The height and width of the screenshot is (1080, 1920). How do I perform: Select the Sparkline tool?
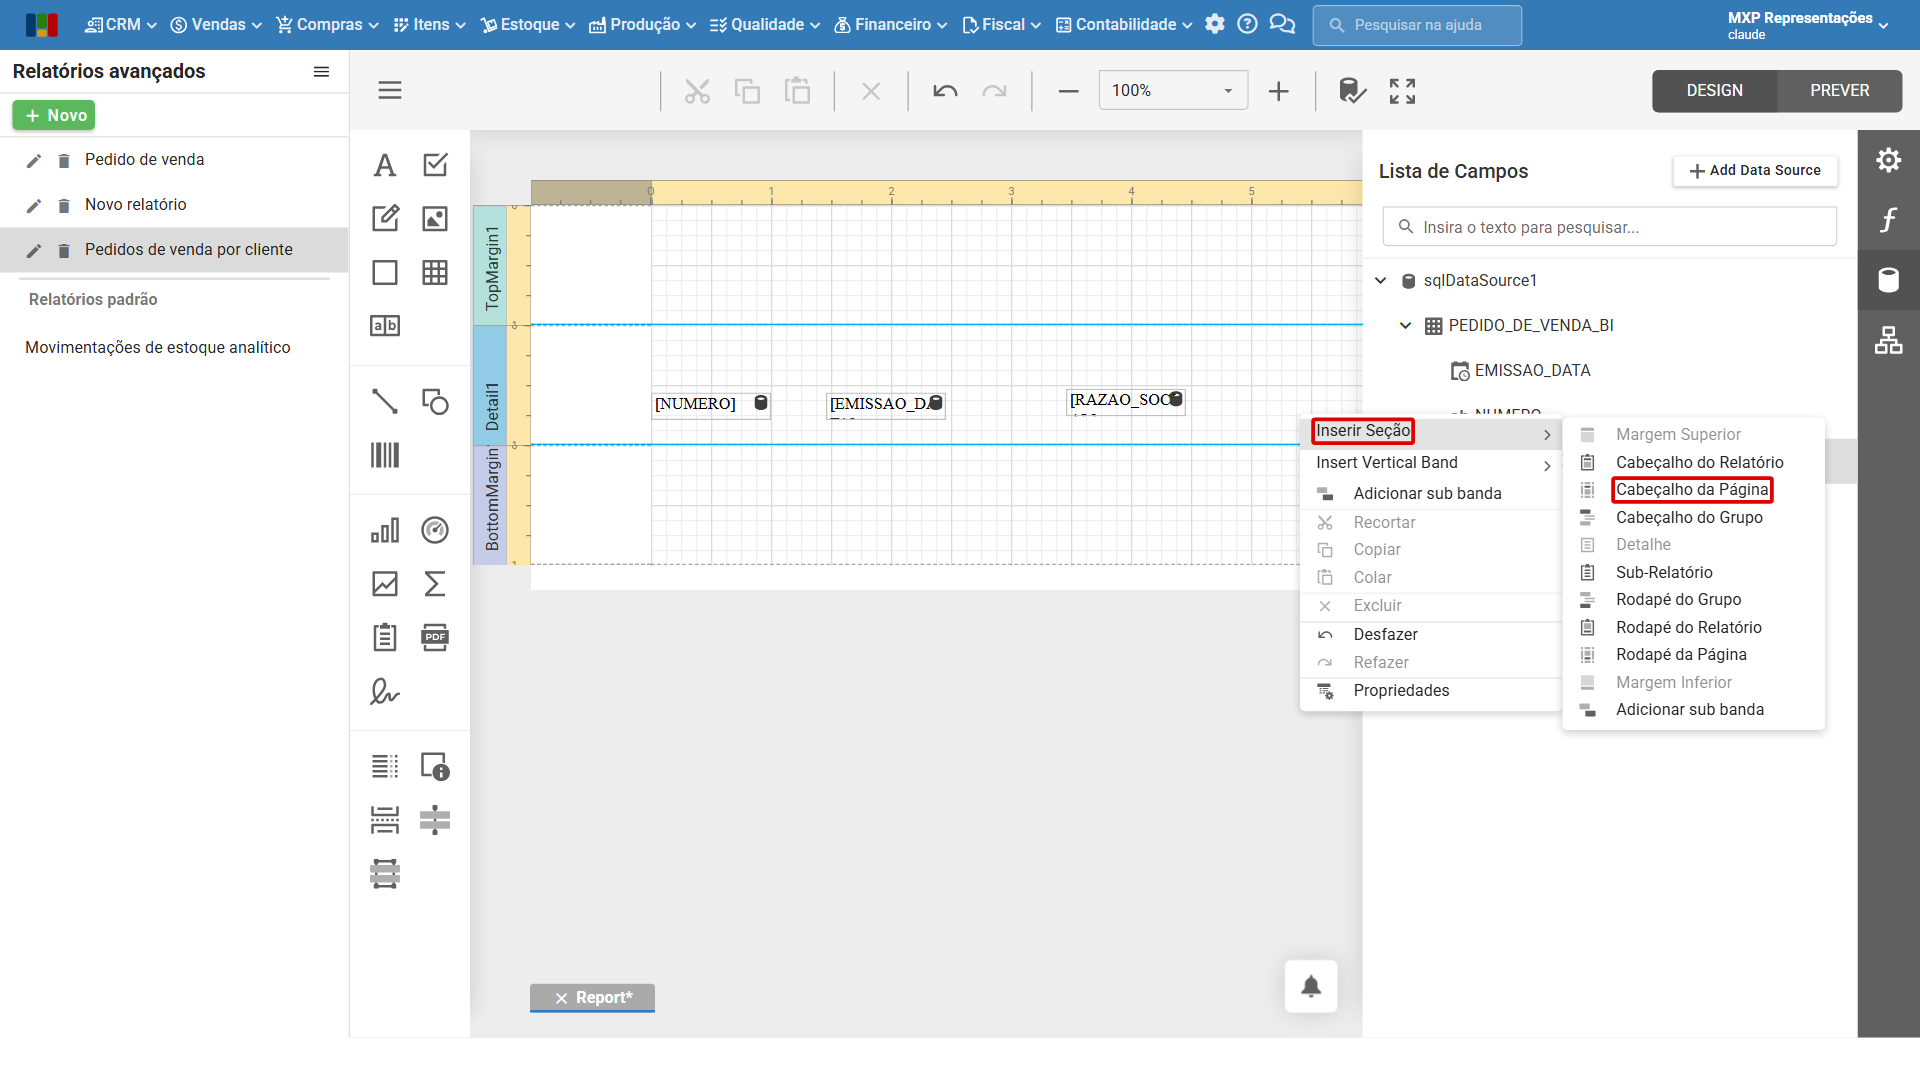(x=385, y=584)
